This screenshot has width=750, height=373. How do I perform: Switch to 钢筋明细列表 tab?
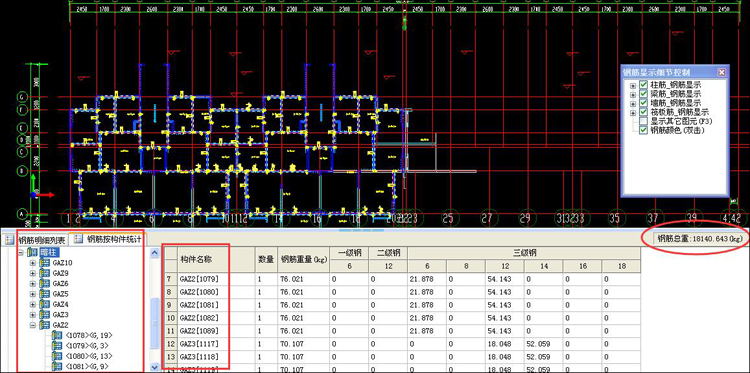[x=36, y=239]
